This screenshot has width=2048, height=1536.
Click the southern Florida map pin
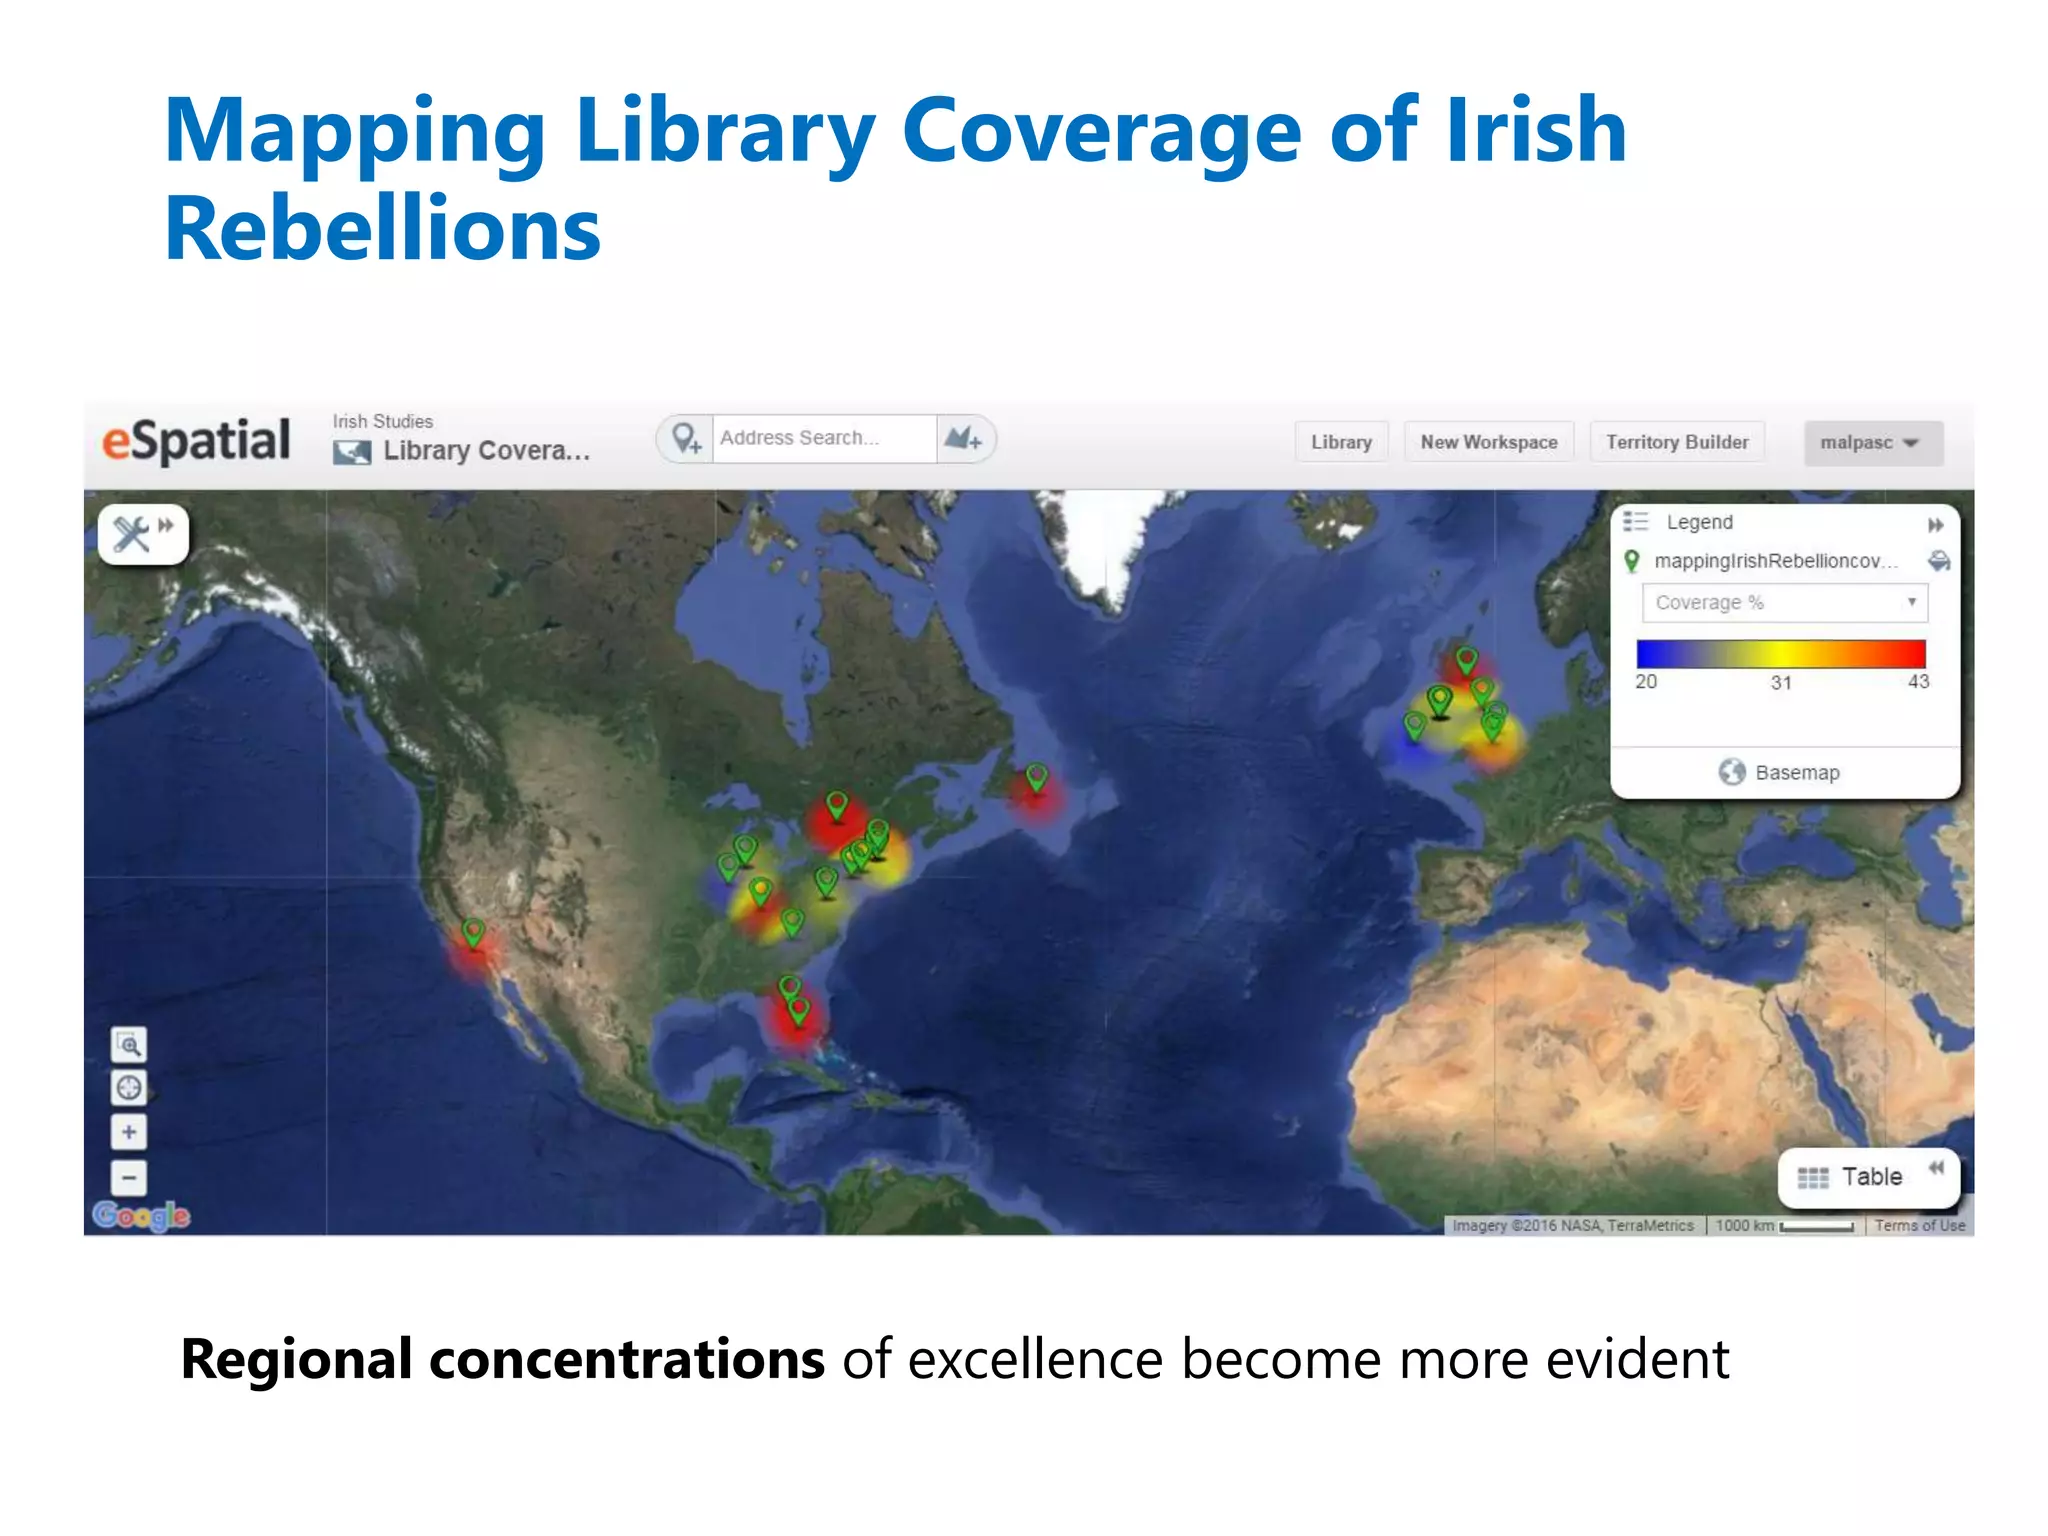[799, 1011]
